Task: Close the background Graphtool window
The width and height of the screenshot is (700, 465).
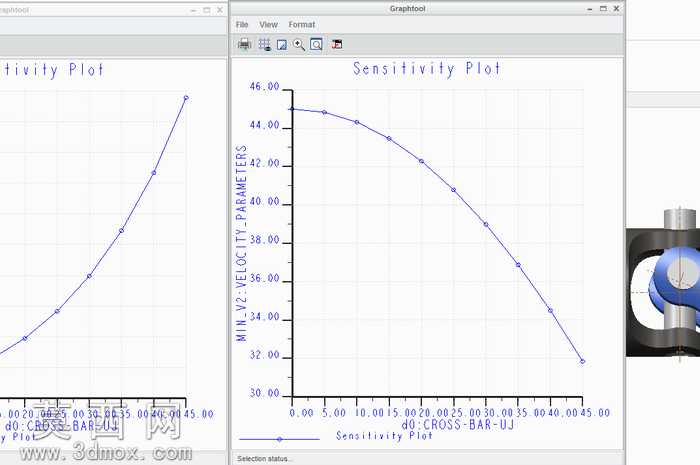Action: coord(220,10)
